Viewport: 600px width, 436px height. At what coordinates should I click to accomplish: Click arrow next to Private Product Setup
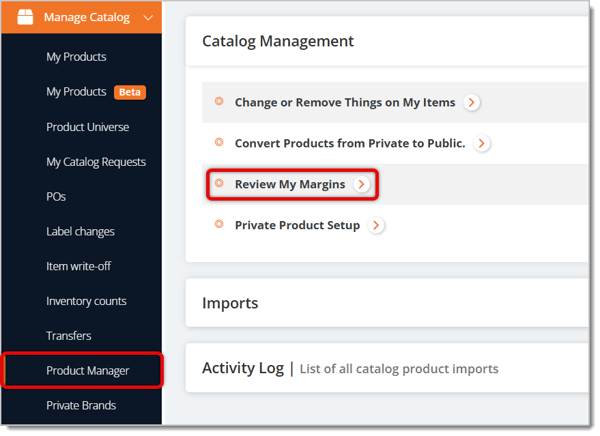click(376, 225)
